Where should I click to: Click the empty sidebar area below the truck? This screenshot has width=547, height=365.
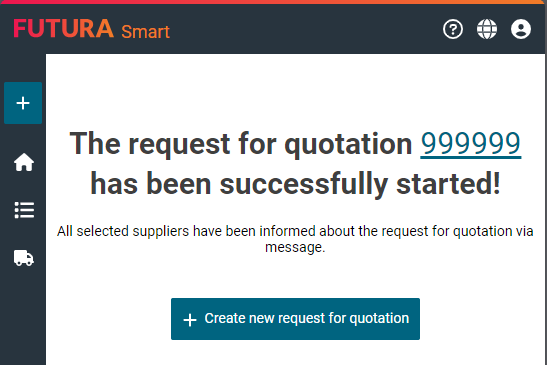click(x=23, y=314)
